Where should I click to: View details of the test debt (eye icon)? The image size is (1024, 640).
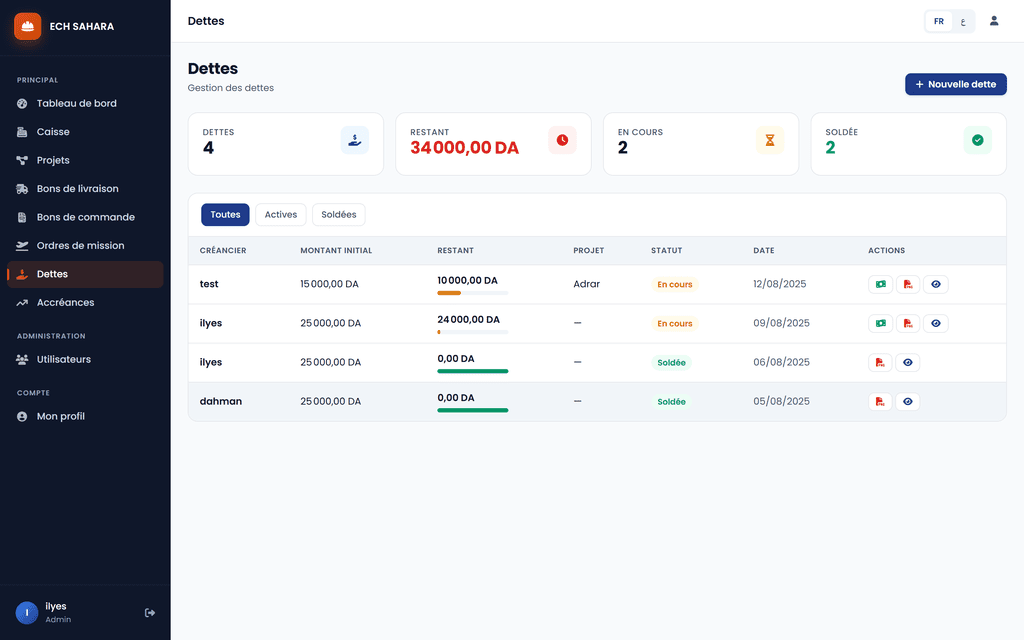pos(936,284)
